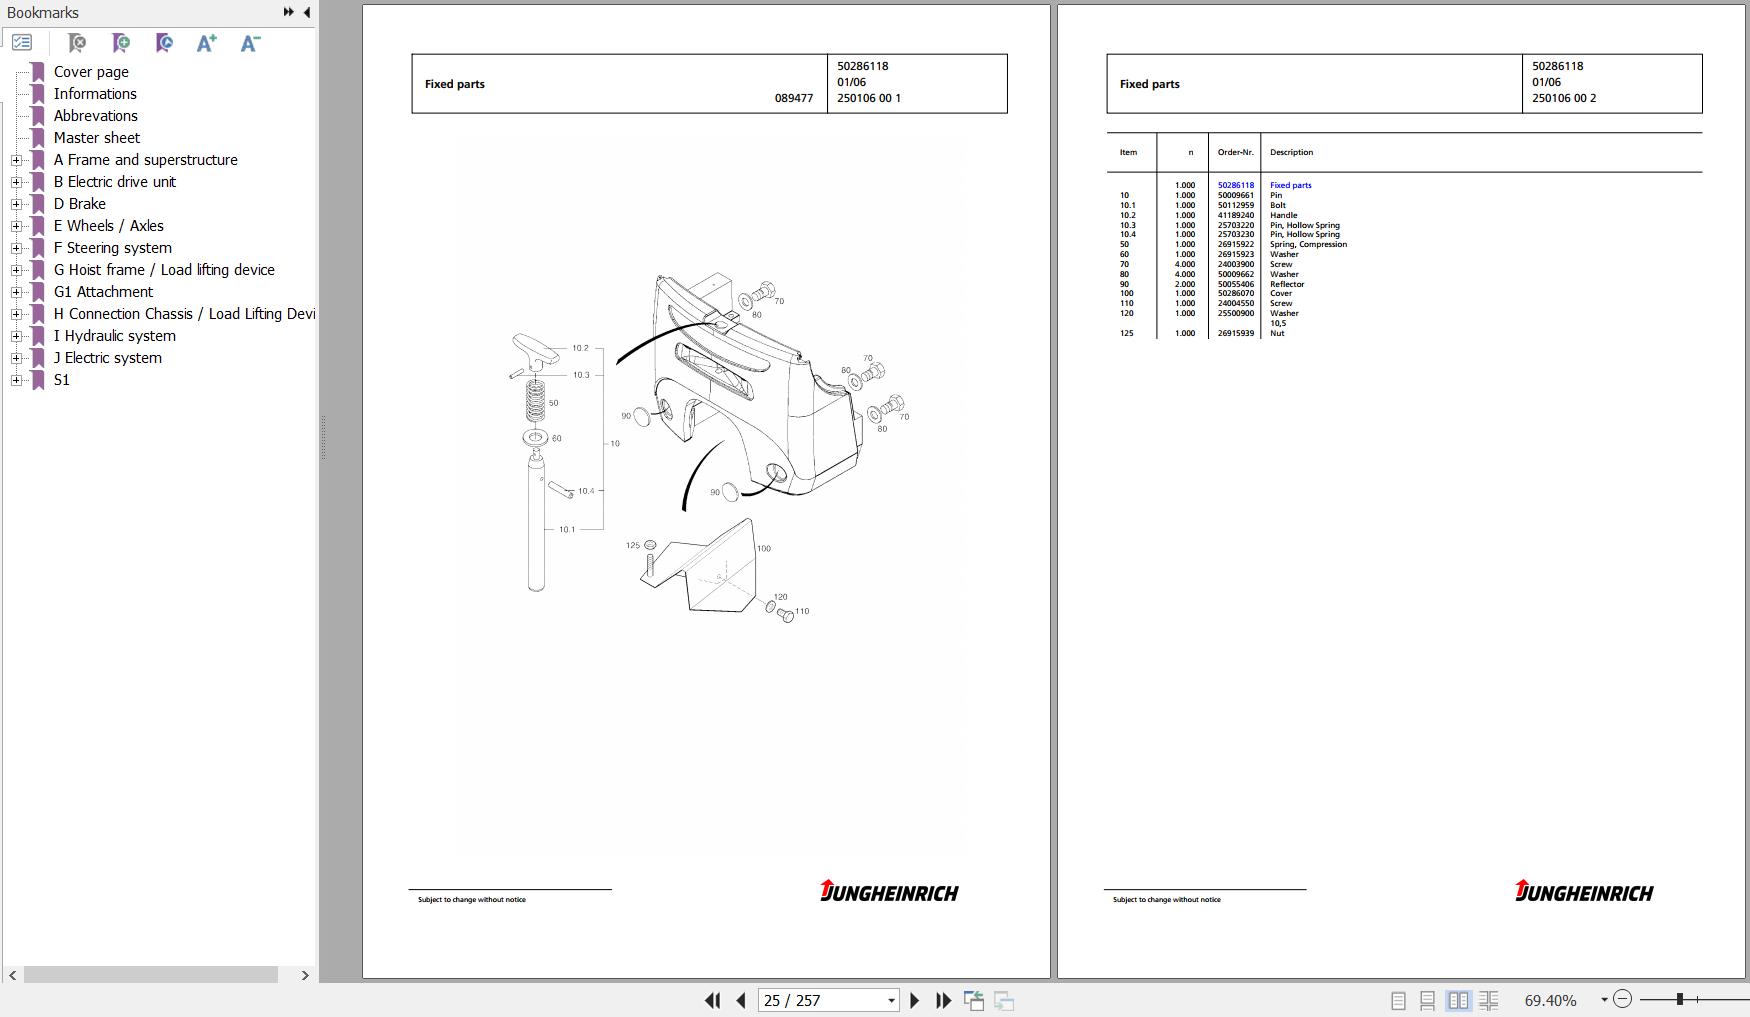The image size is (1750, 1017).
Task: Click the bookmarks scrollbar left arrow
Action: click(12, 975)
